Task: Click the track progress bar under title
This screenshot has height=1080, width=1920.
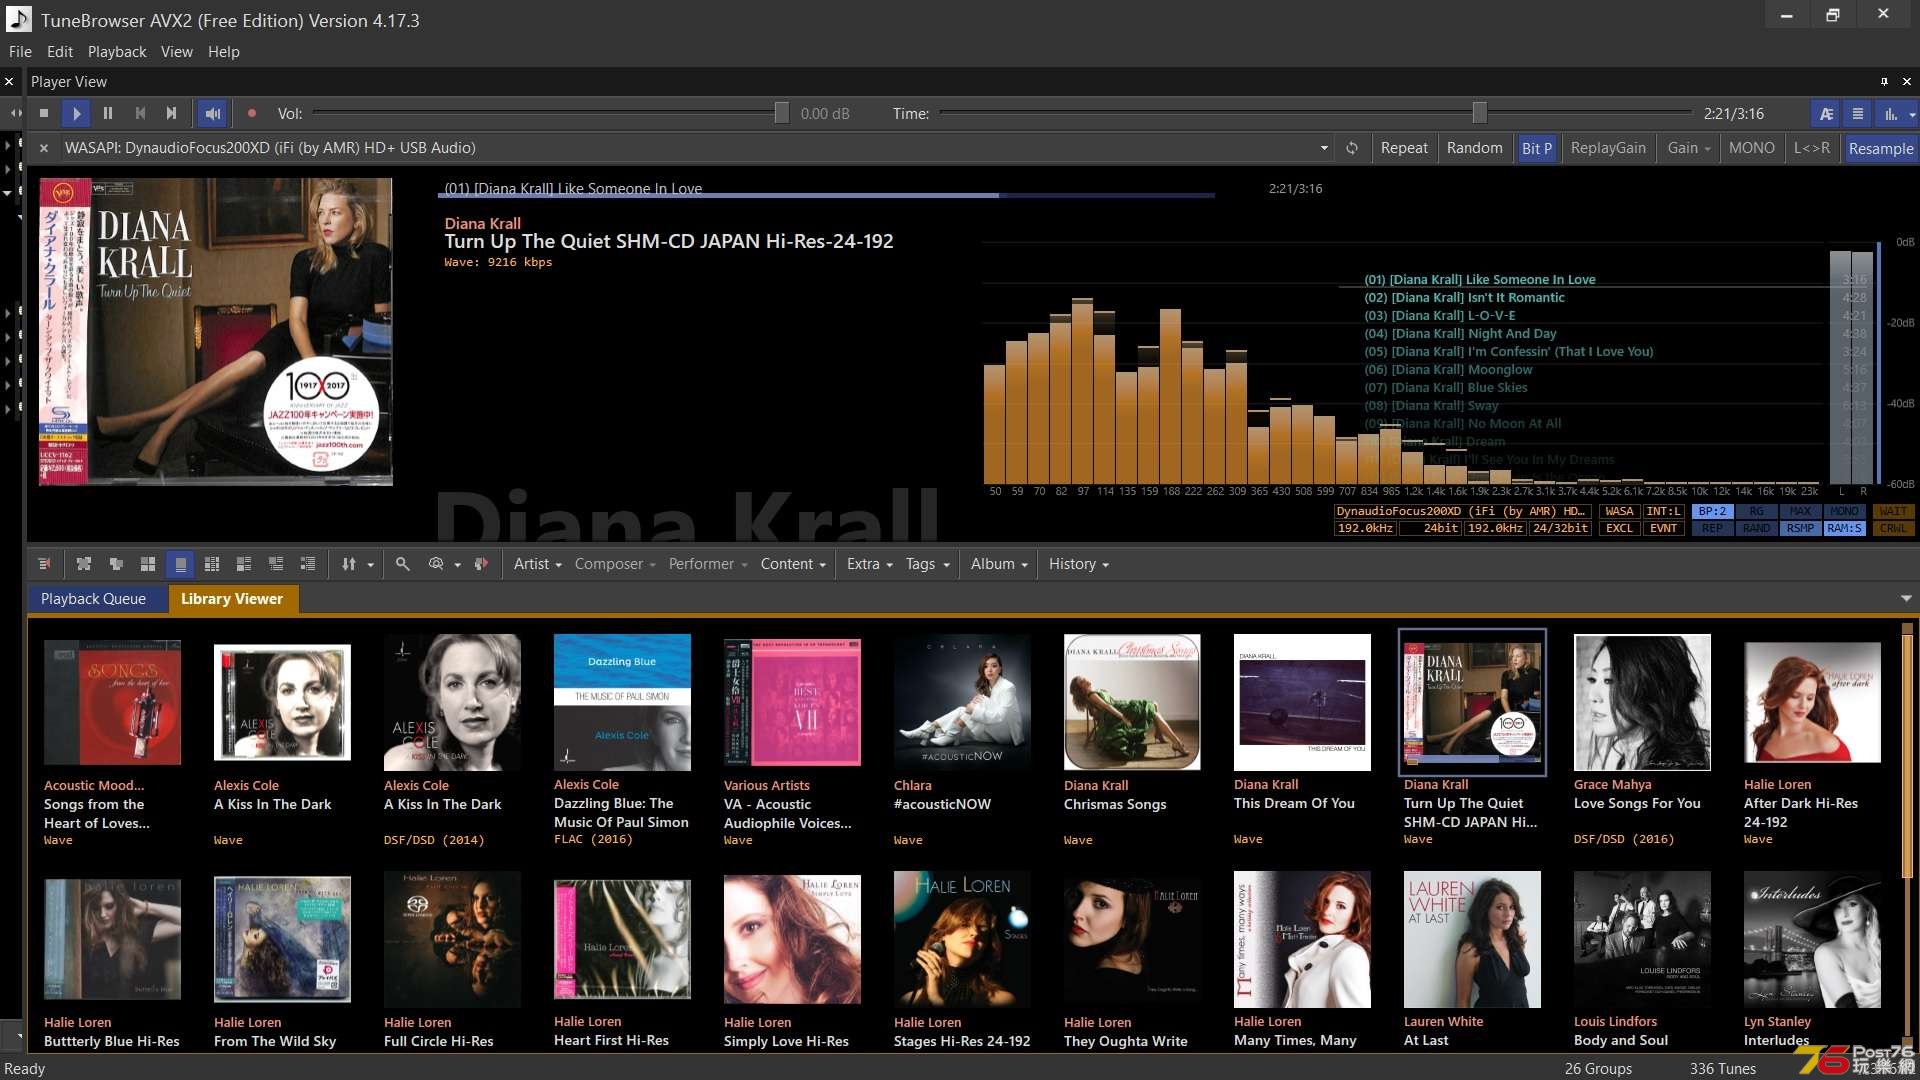Action: pos(828,196)
